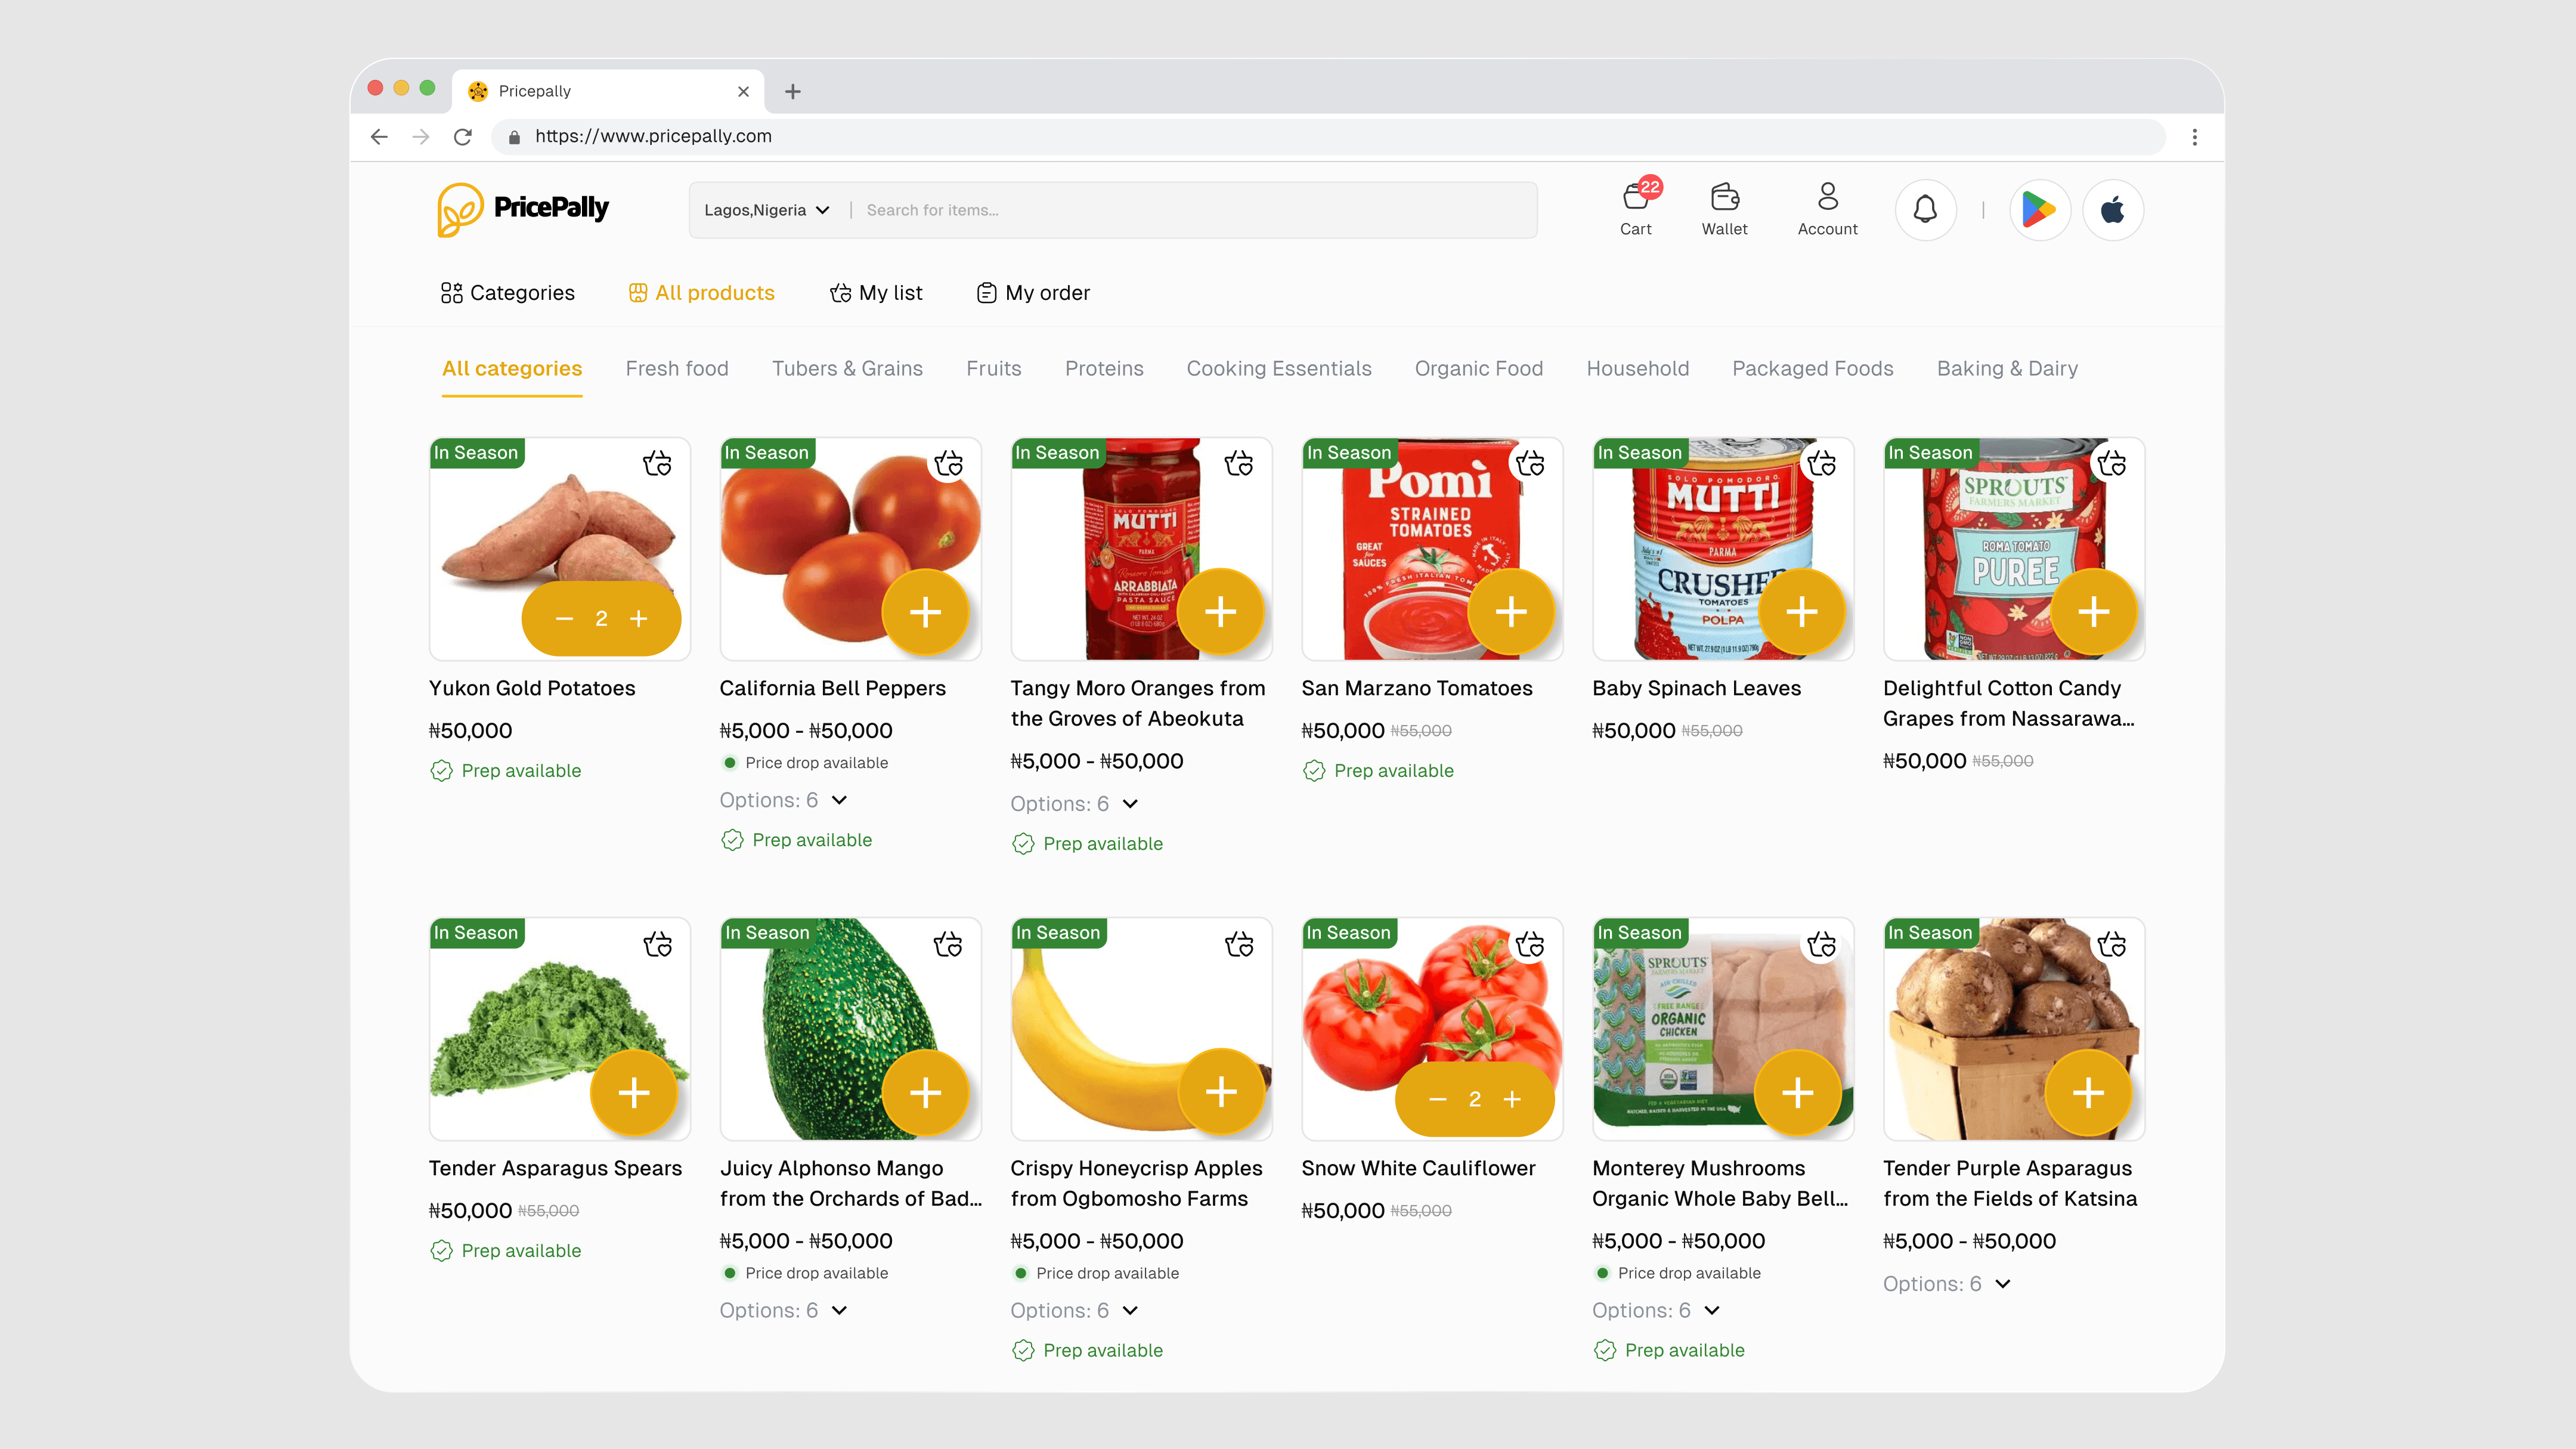Open My list page
This screenshot has height=1449, width=2576.
coord(876,293)
